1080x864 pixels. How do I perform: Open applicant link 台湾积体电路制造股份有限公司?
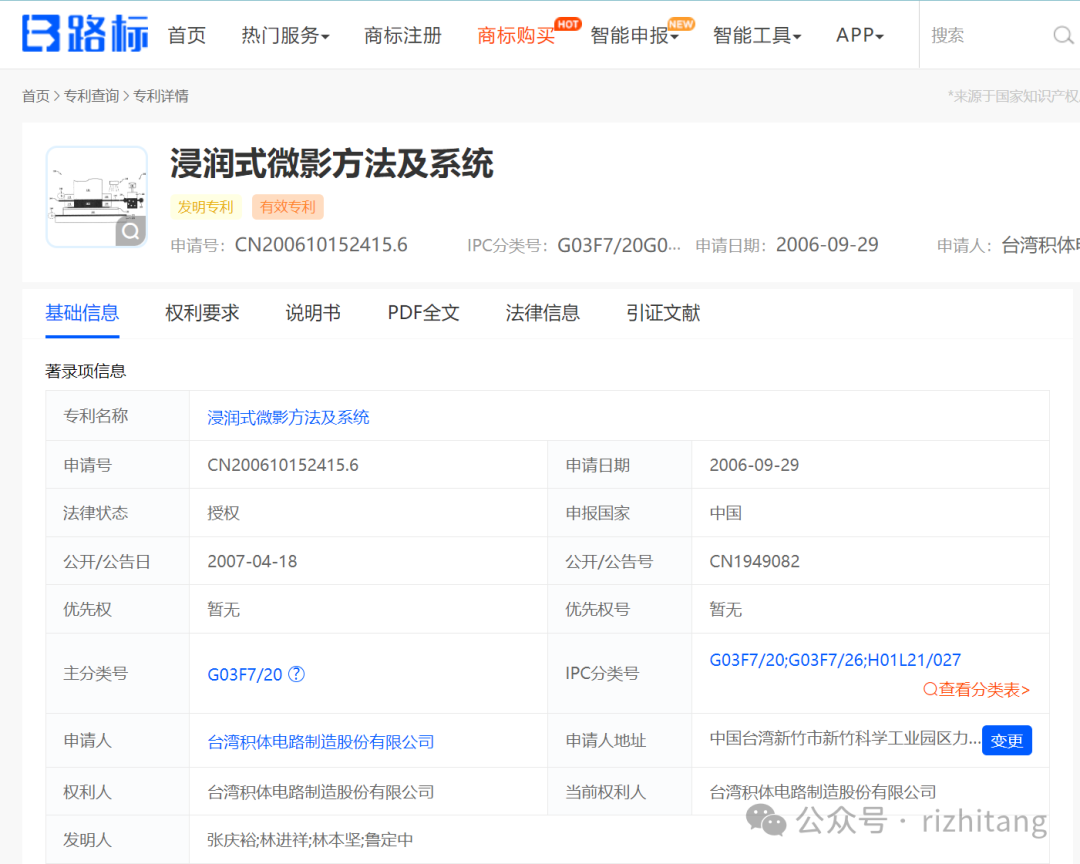[x=321, y=741]
